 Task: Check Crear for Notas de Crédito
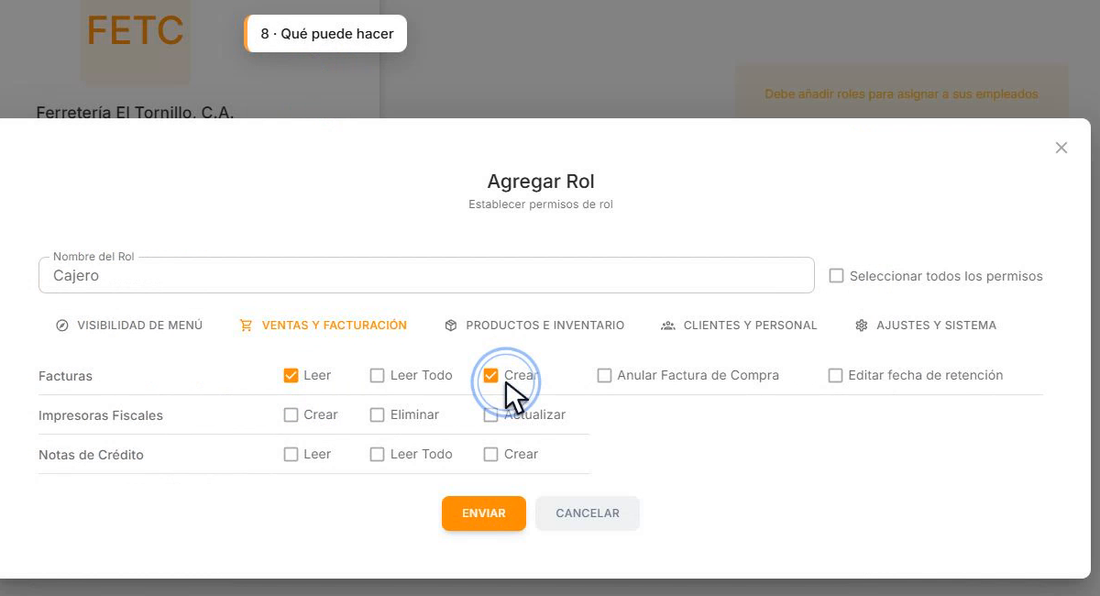(490, 454)
